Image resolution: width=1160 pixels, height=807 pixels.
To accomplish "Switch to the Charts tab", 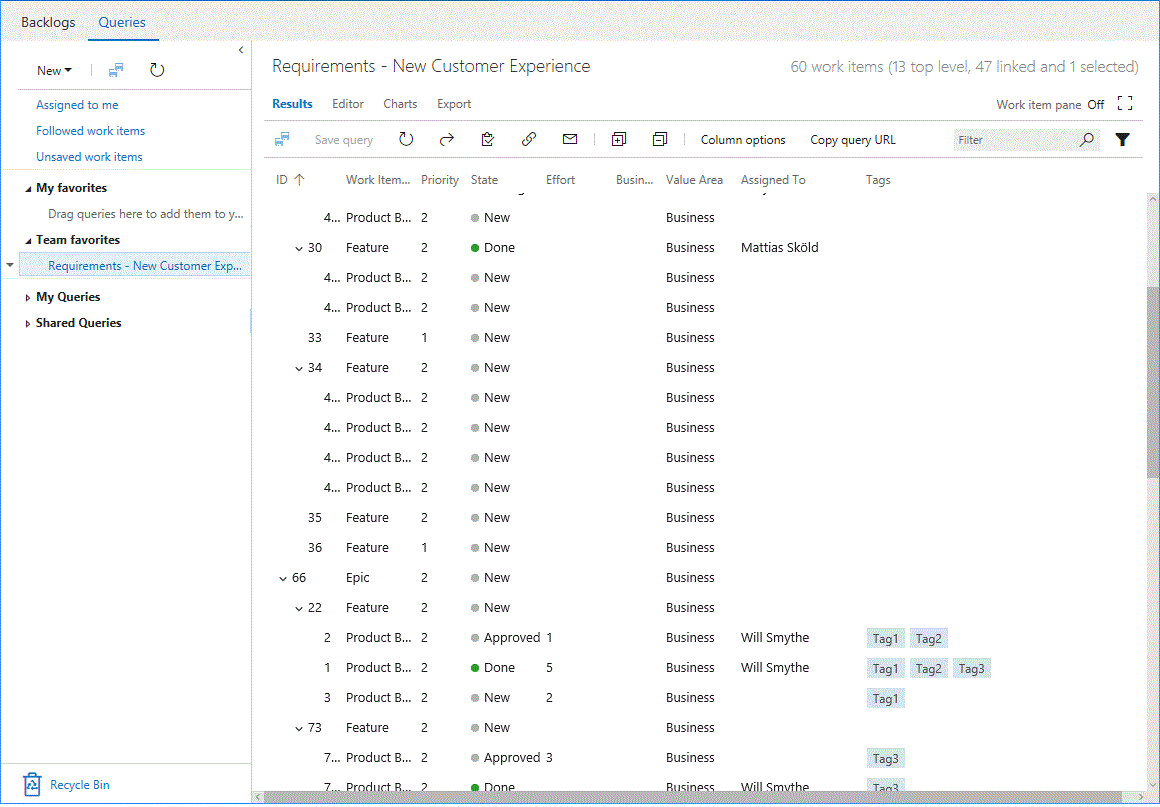I will [x=400, y=104].
